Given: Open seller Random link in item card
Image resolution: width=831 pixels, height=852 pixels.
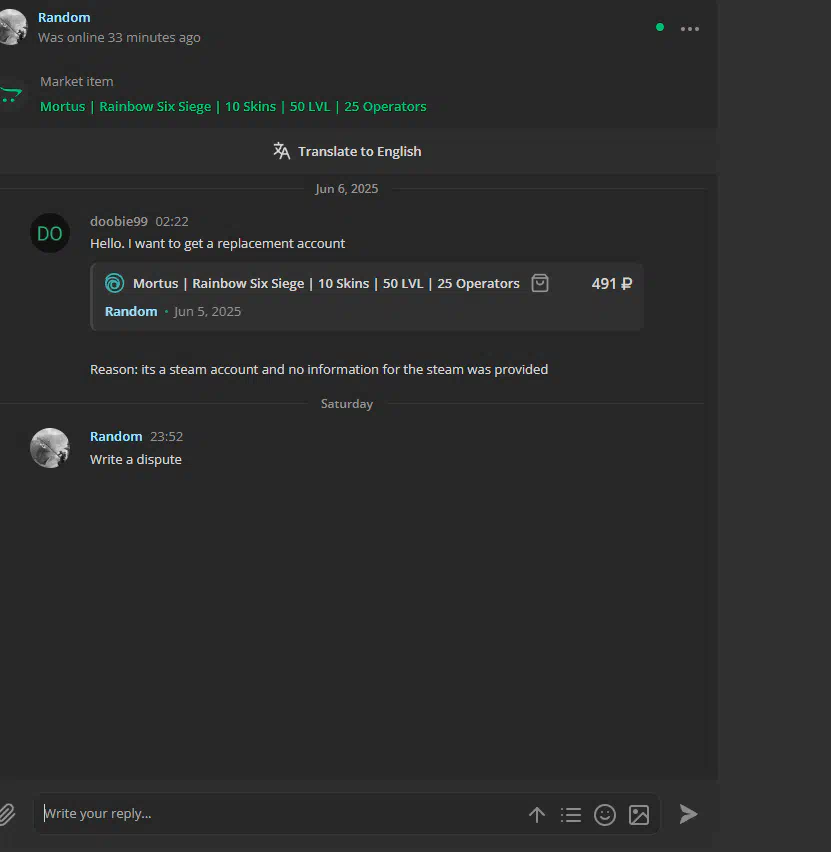Looking at the screenshot, I should click(x=131, y=311).
